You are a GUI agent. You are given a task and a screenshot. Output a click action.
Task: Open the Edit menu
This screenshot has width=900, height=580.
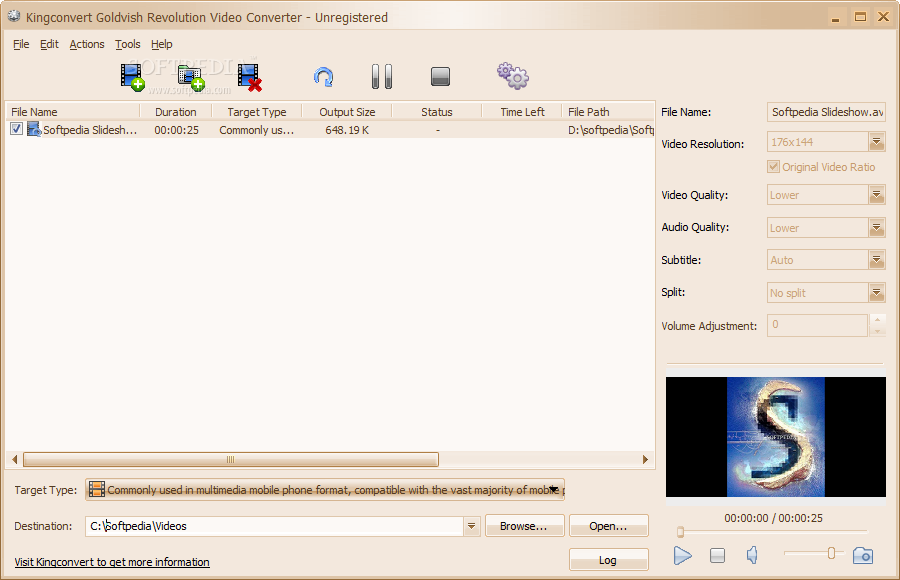(49, 44)
